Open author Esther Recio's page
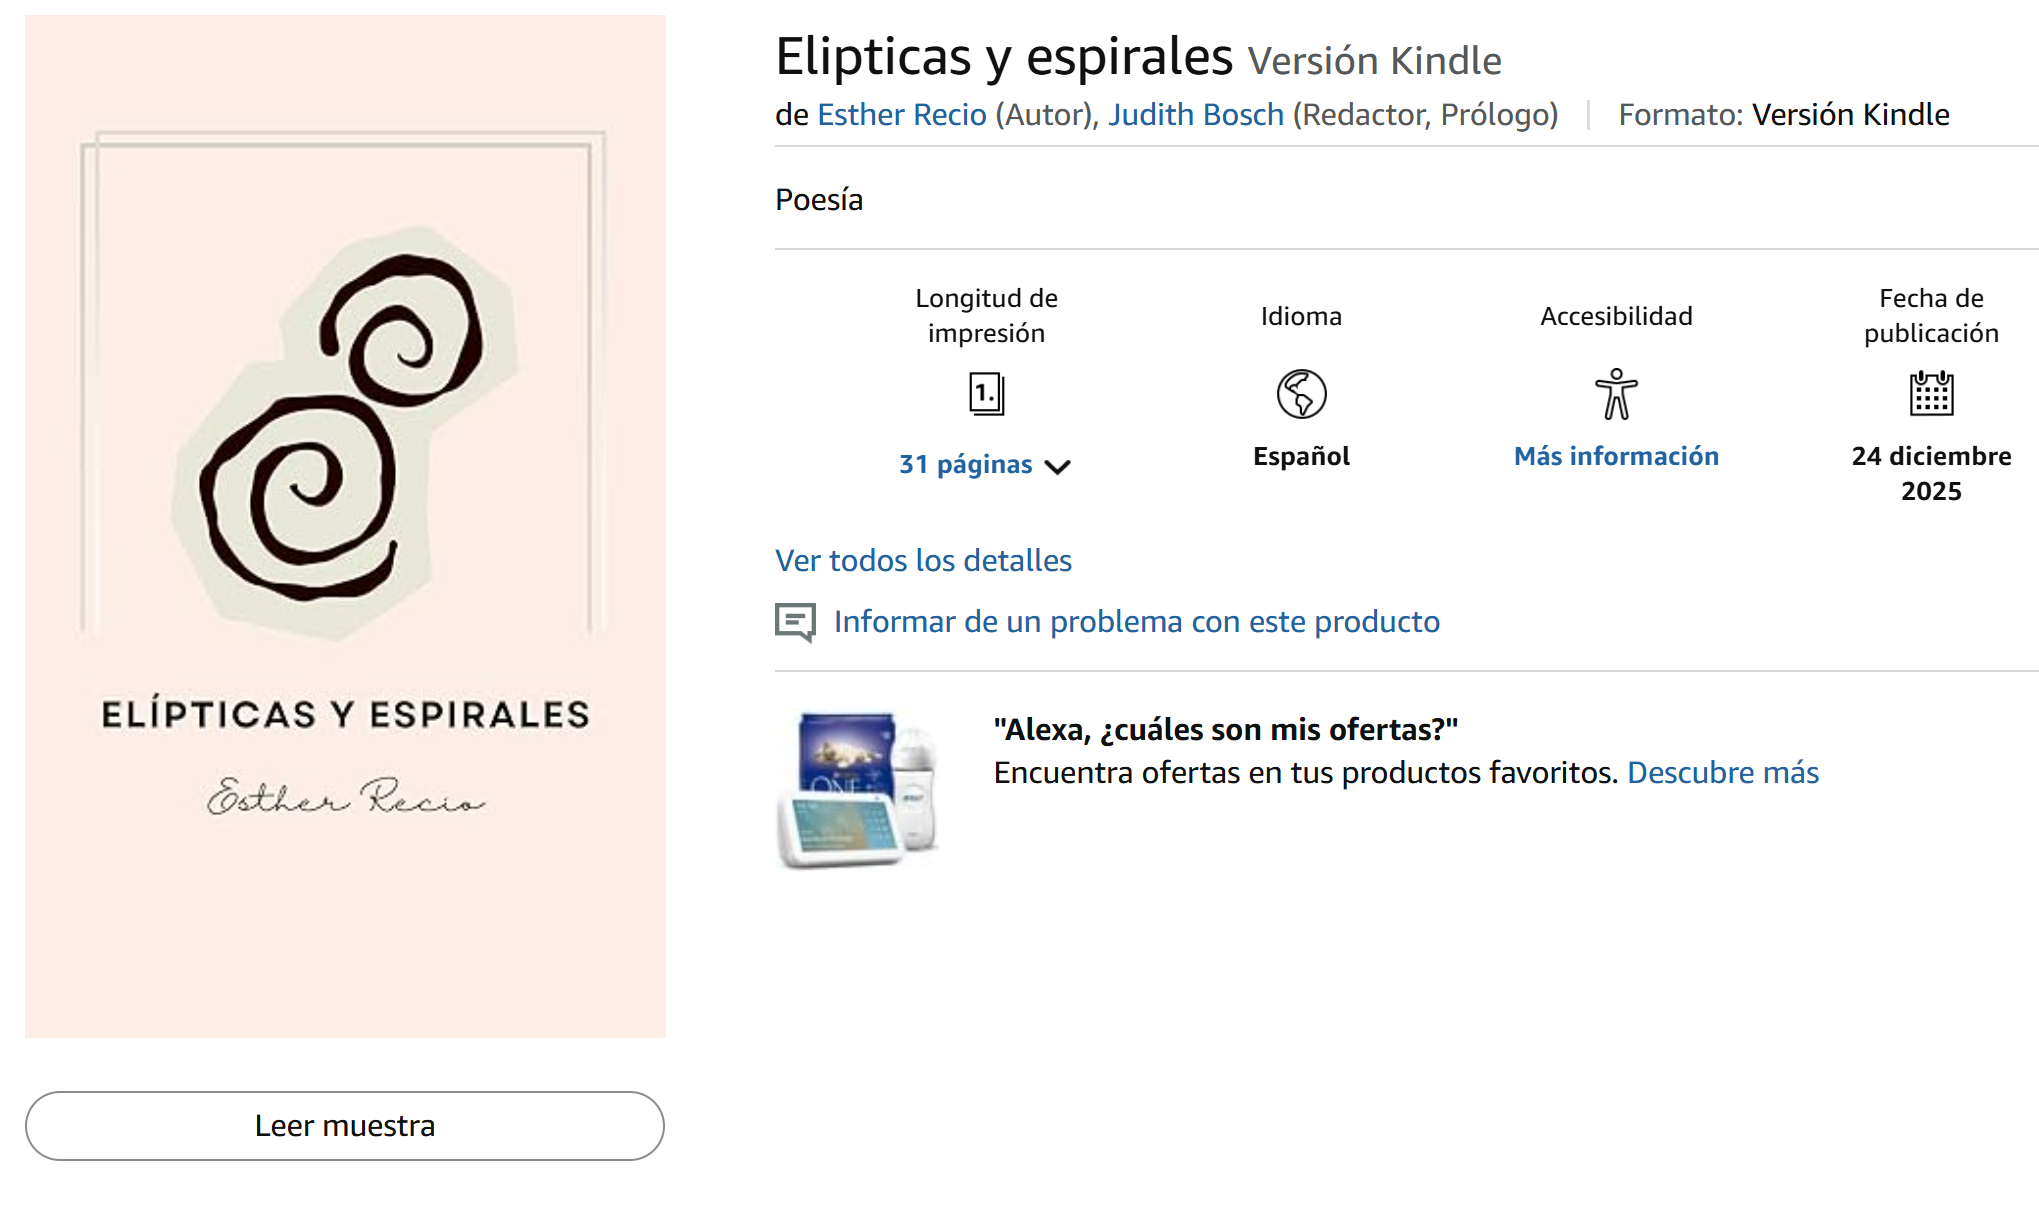Viewport: 2039px width, 1214px height. (x=902, y=115)
